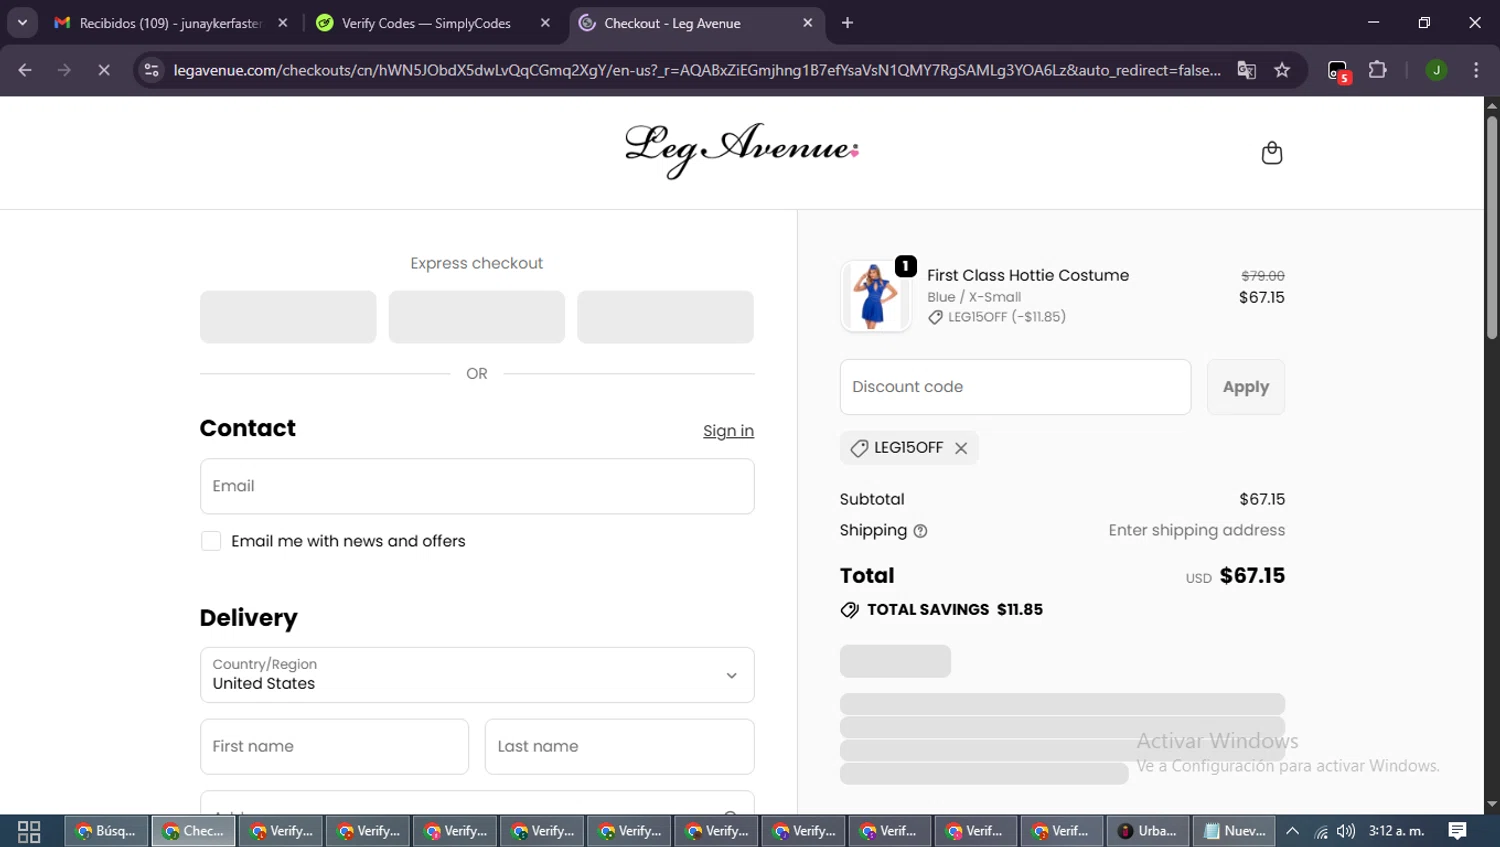Click the First Class Hottie Costume title
The height and width of the screenshot is (847, 1500).
point(1027,275)
